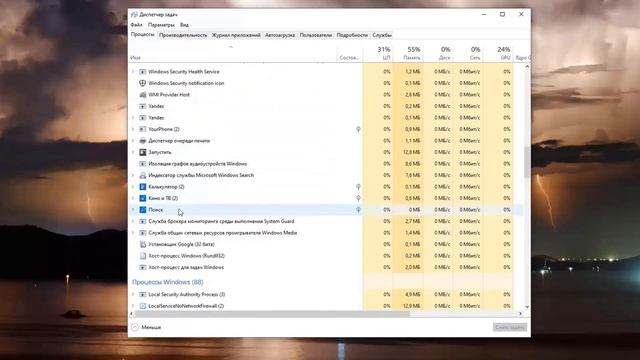Open the Параметры menu
The height and width of the screenshot is (360, 640).
click(x=161, y=25)
